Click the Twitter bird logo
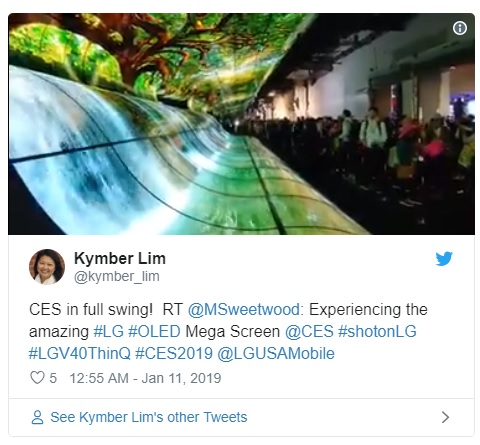The height and width of the screenshot is (445, 480). click(444, 258)
